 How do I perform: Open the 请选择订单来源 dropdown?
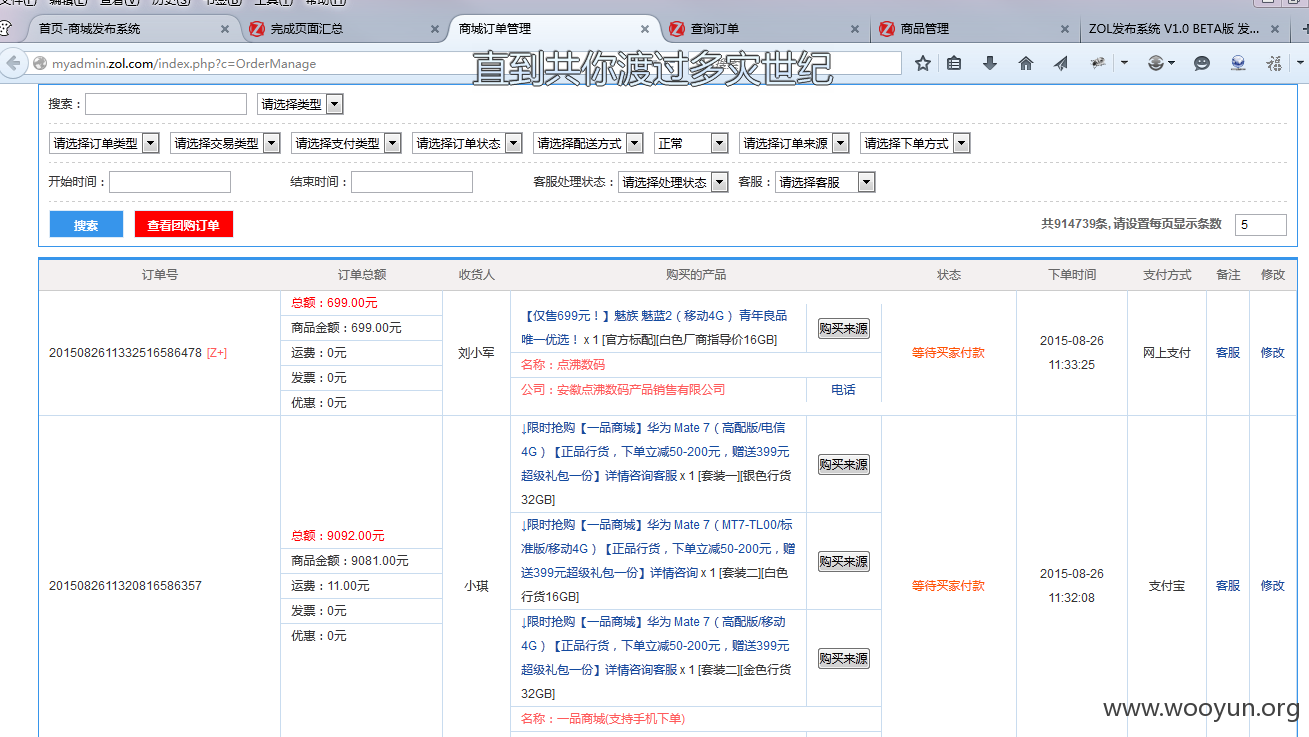coord(794,143)
